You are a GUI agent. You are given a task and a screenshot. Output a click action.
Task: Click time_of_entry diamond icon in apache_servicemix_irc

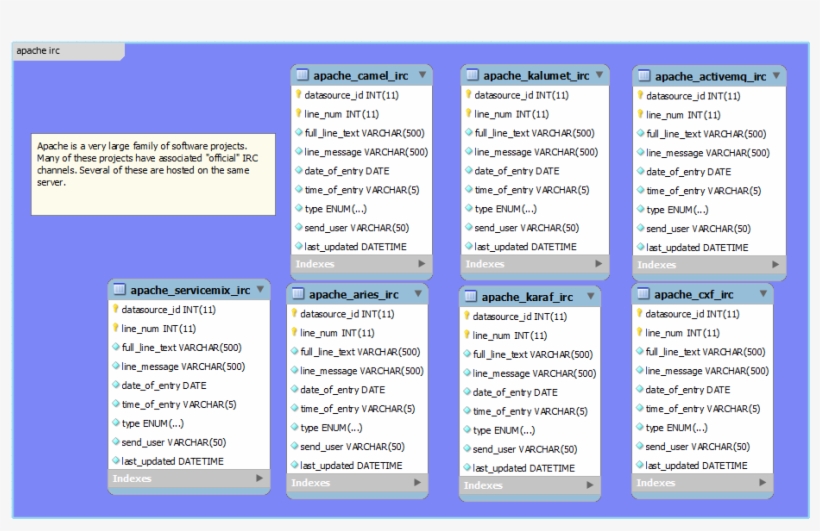coord(116,403)
